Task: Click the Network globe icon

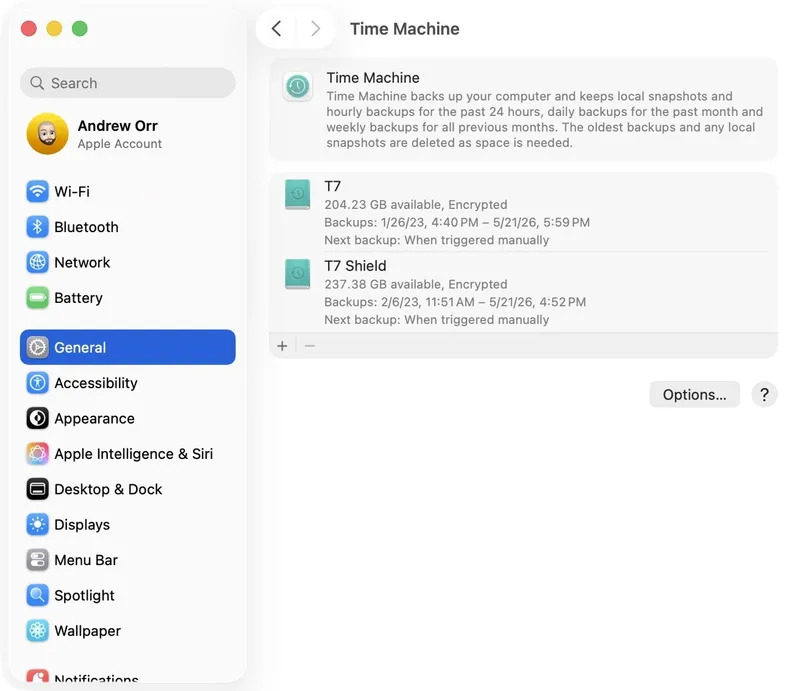Action: point(37,262)
